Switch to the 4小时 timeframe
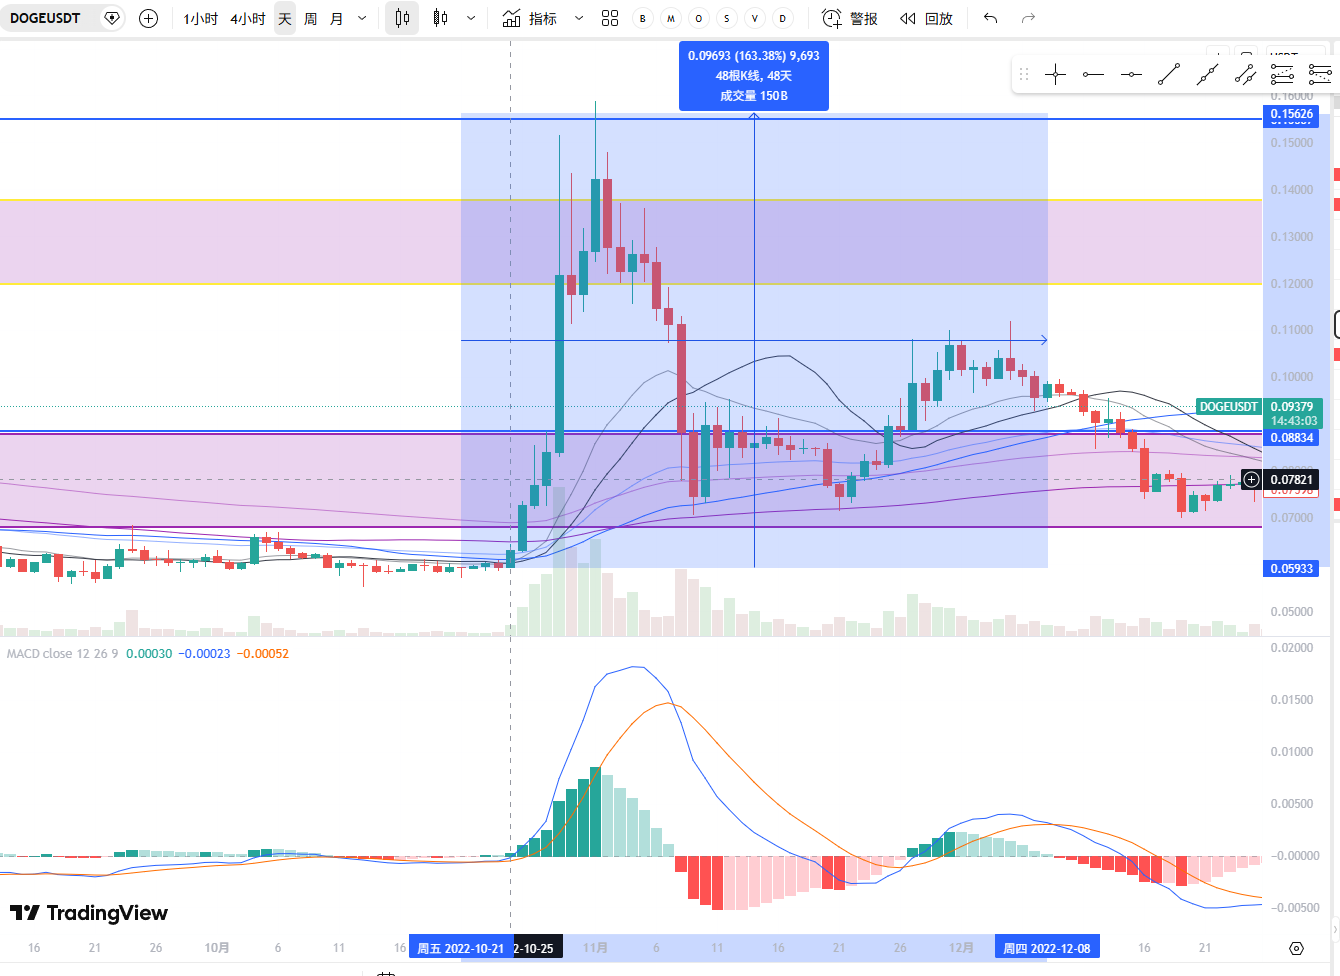This screenshot has width=1340, height=976. (248, 18)
